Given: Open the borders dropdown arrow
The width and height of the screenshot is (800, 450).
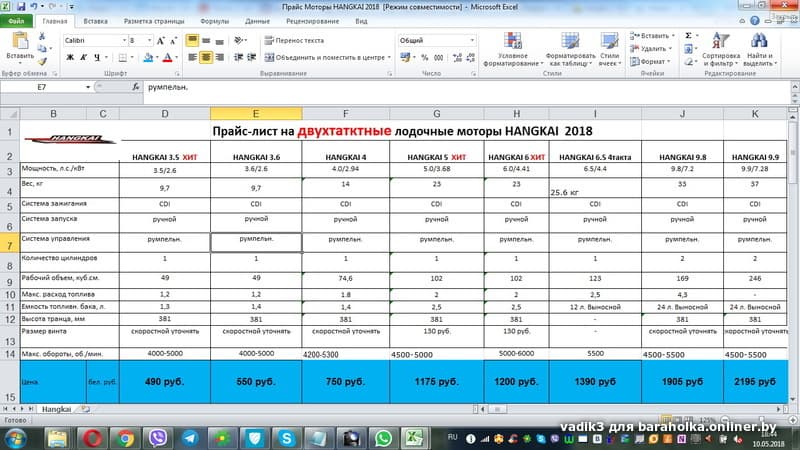Looking at the screenshot, I should [x=132, y=57].
